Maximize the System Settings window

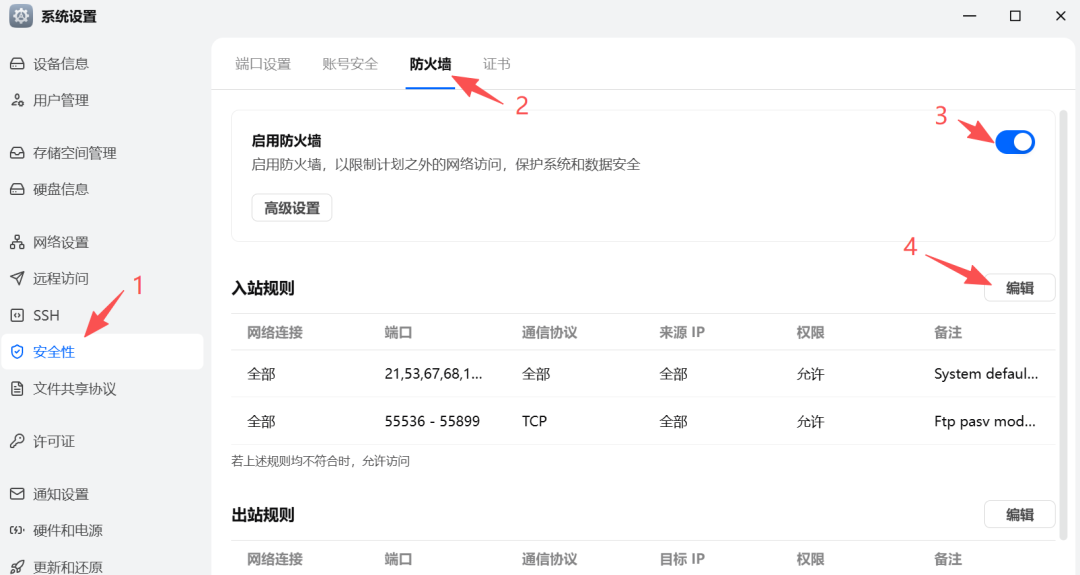[x=1015, y=16]
